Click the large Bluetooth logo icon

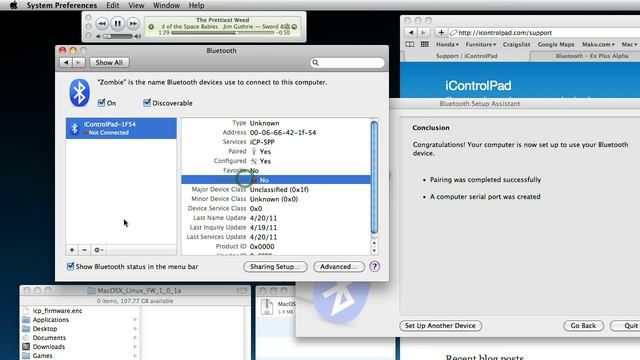tap(79, 93)
